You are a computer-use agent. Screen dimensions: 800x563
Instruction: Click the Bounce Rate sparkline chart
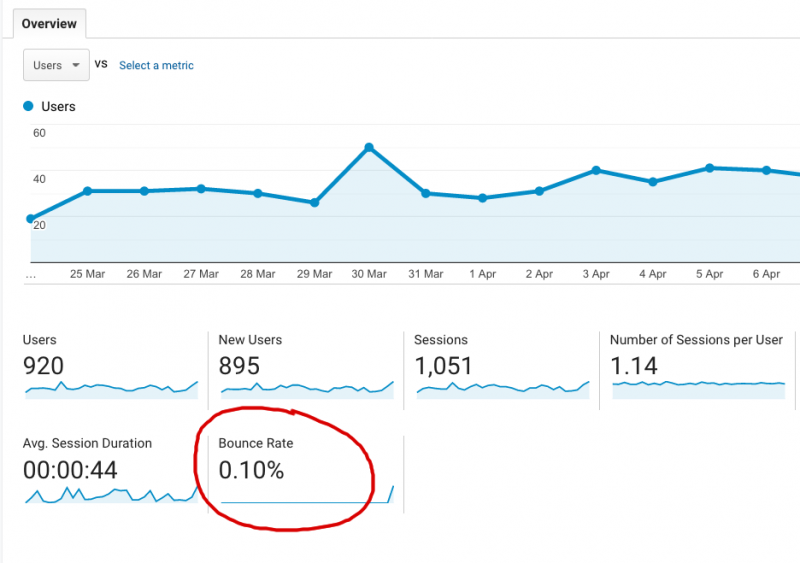[307, 496]
